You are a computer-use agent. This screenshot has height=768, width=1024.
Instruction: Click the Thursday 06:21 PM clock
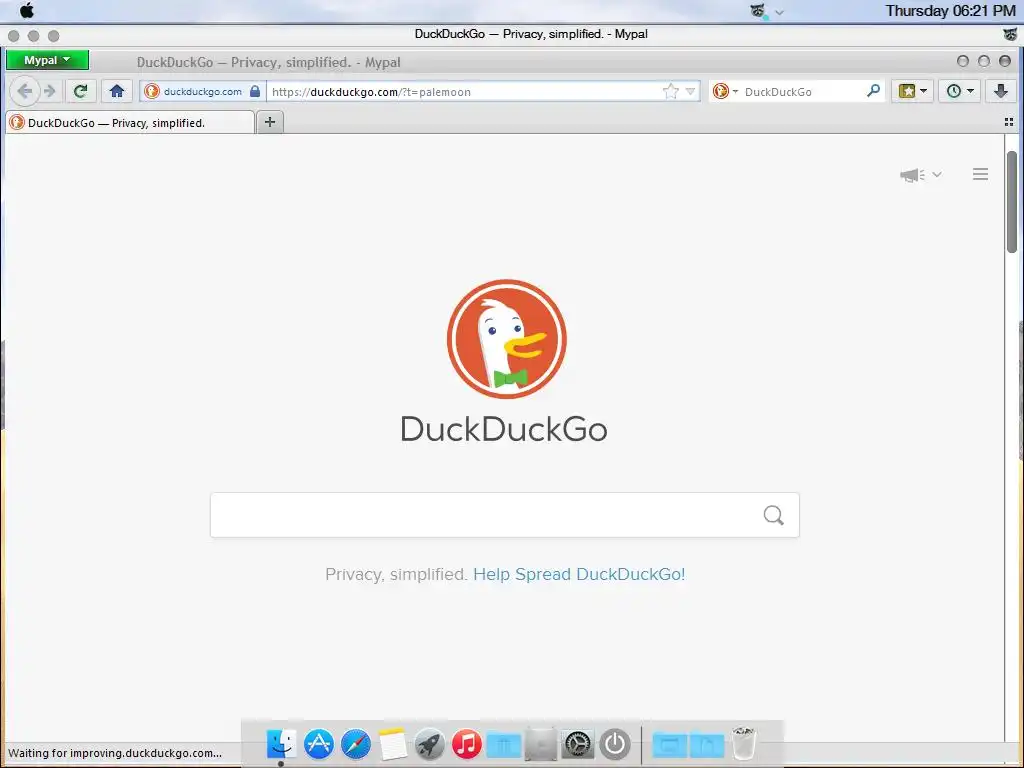click(950, 11)
